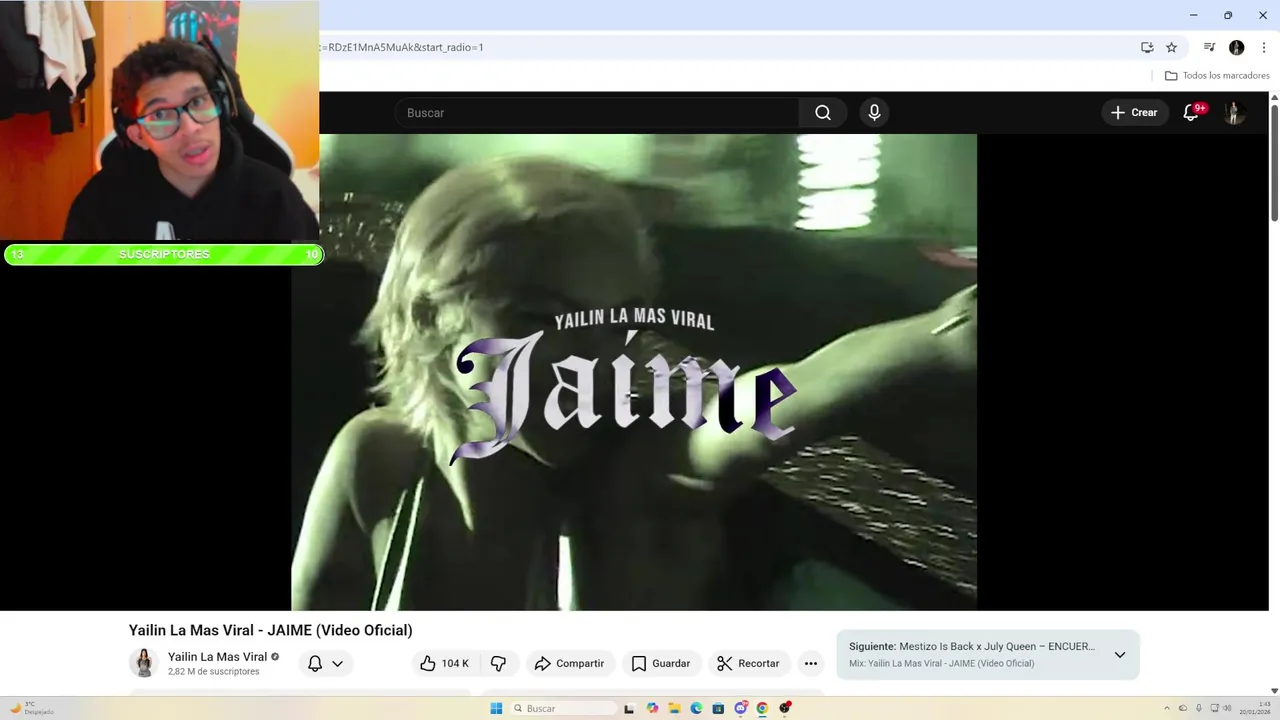The height and width of the screenshot is (720, 1280).
Task: Click video title Yailin La Mas Viral - JAIME
Action: pyautogui.click(x=270, y=630)
